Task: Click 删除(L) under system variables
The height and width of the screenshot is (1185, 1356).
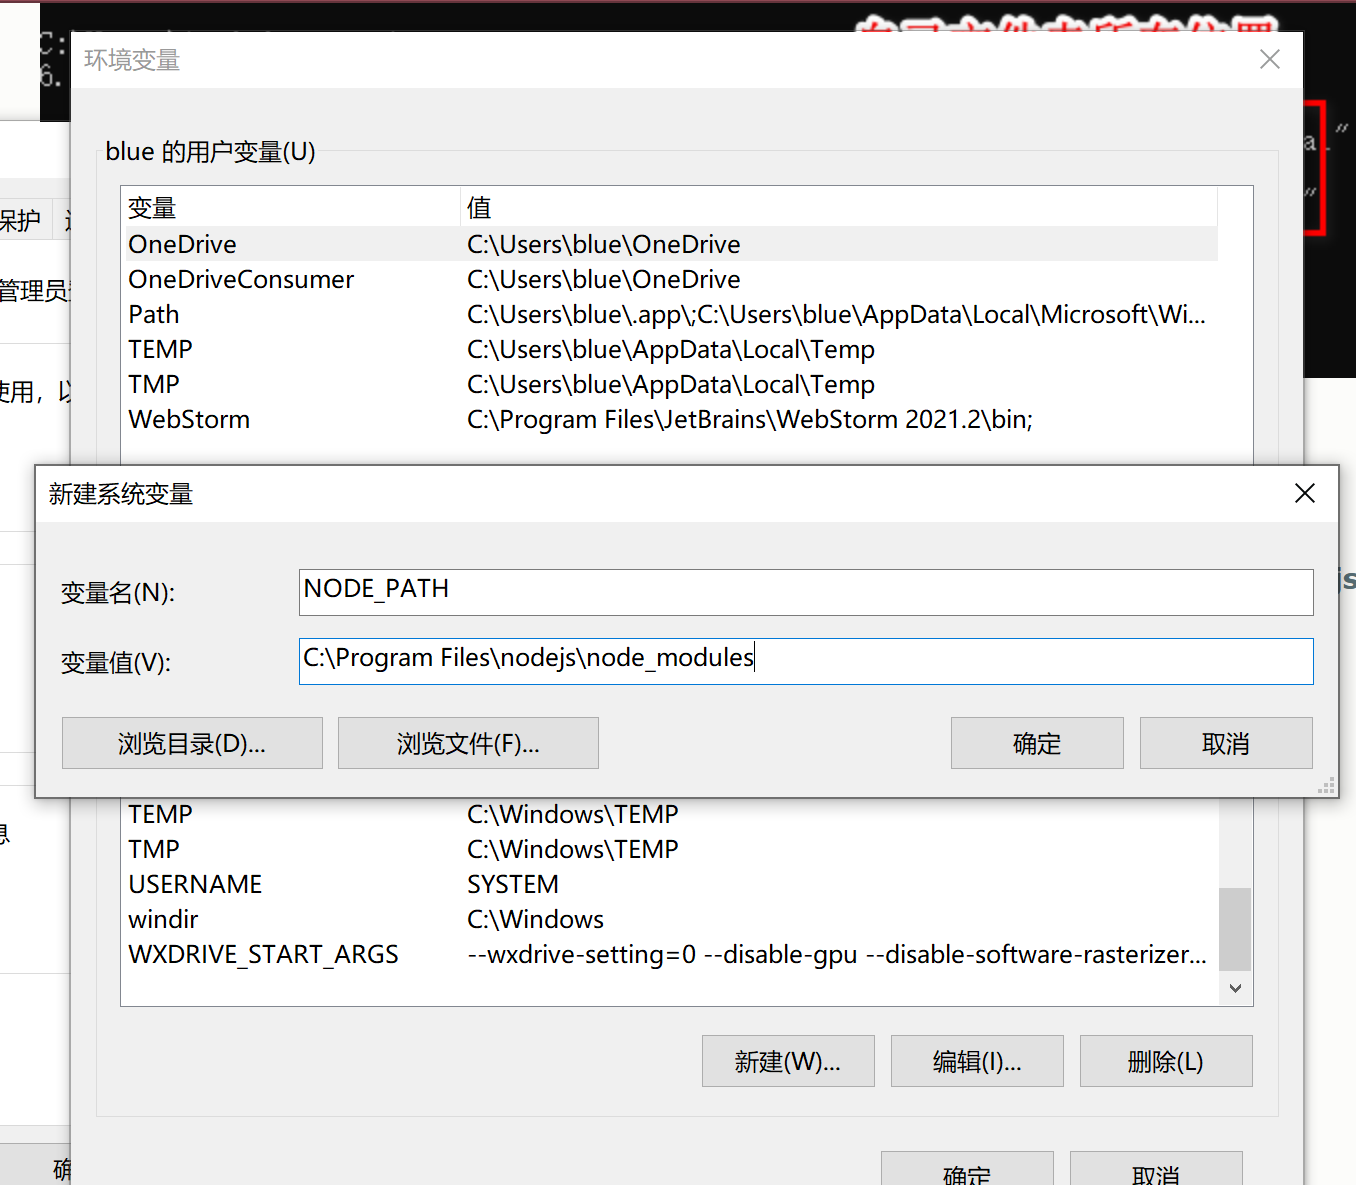Action: (1166, 1061)
